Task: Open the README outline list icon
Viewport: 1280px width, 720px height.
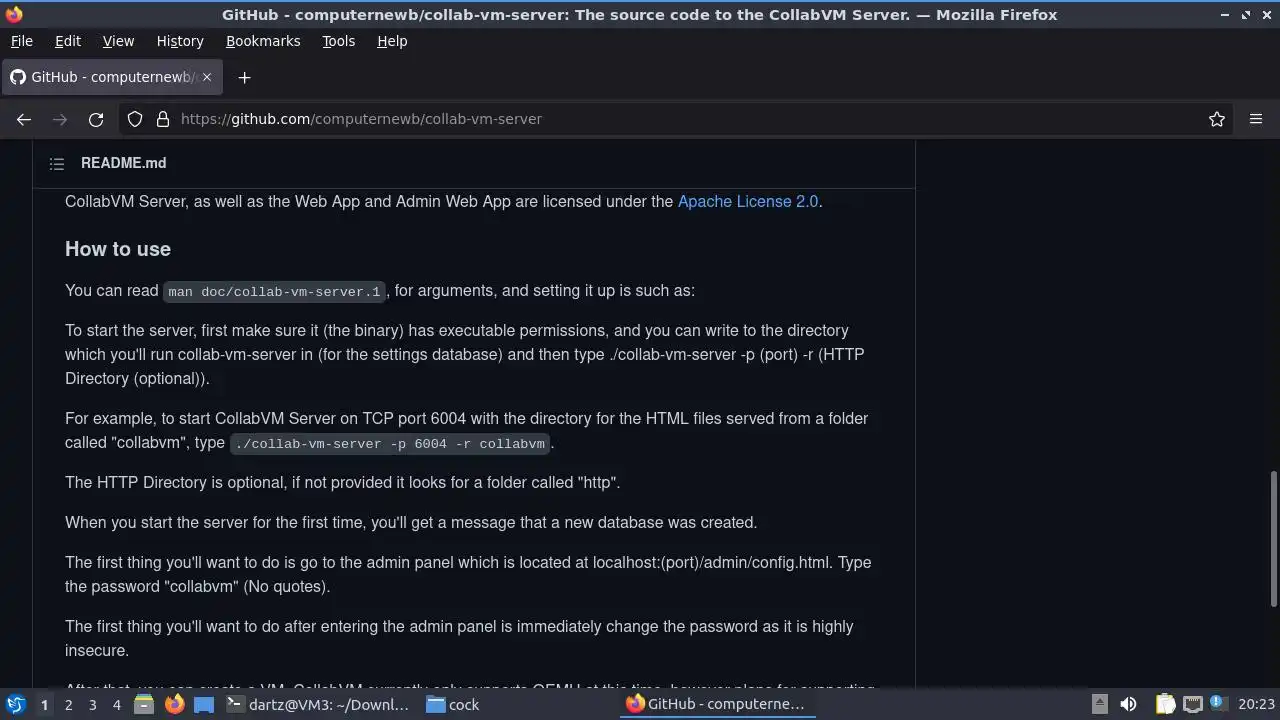Action: (57, 163)
